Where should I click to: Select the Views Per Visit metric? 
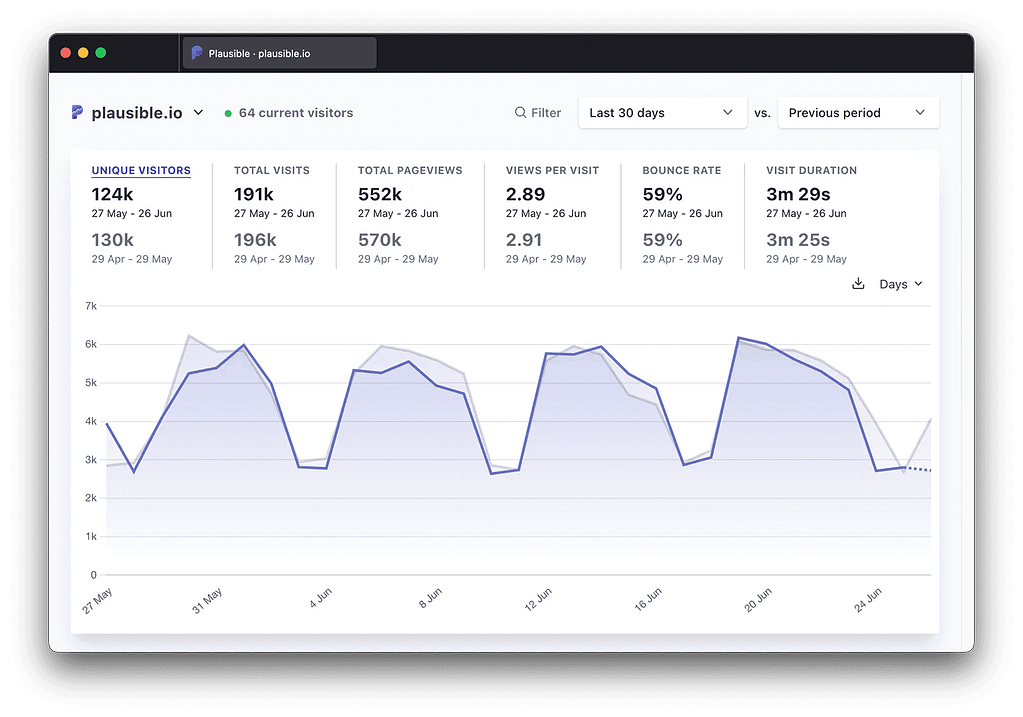tap(551, 171)
